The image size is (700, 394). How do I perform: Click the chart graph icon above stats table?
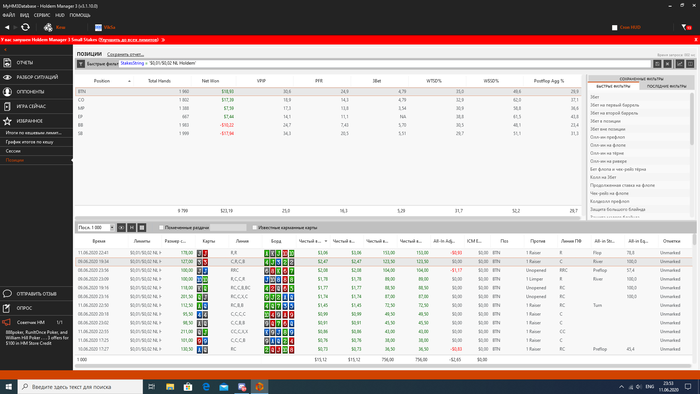[679, 64]
